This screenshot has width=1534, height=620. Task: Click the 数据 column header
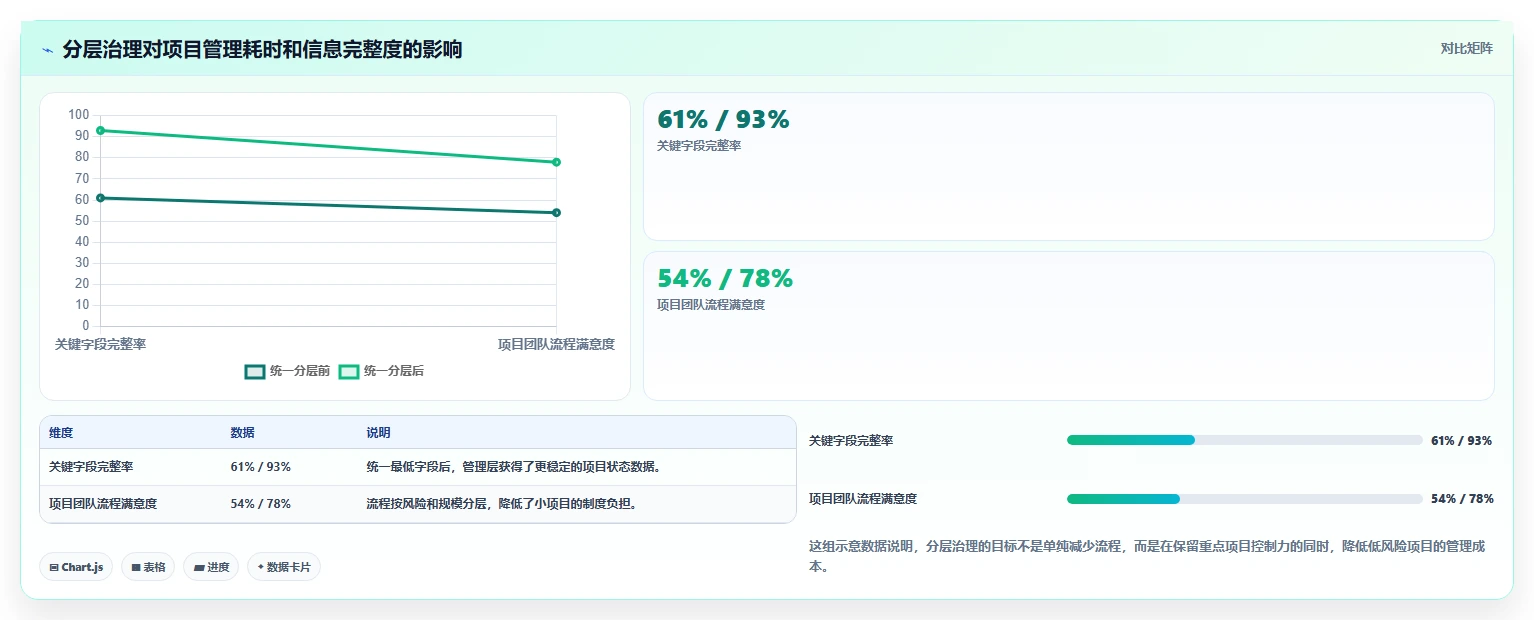(242, 433)
